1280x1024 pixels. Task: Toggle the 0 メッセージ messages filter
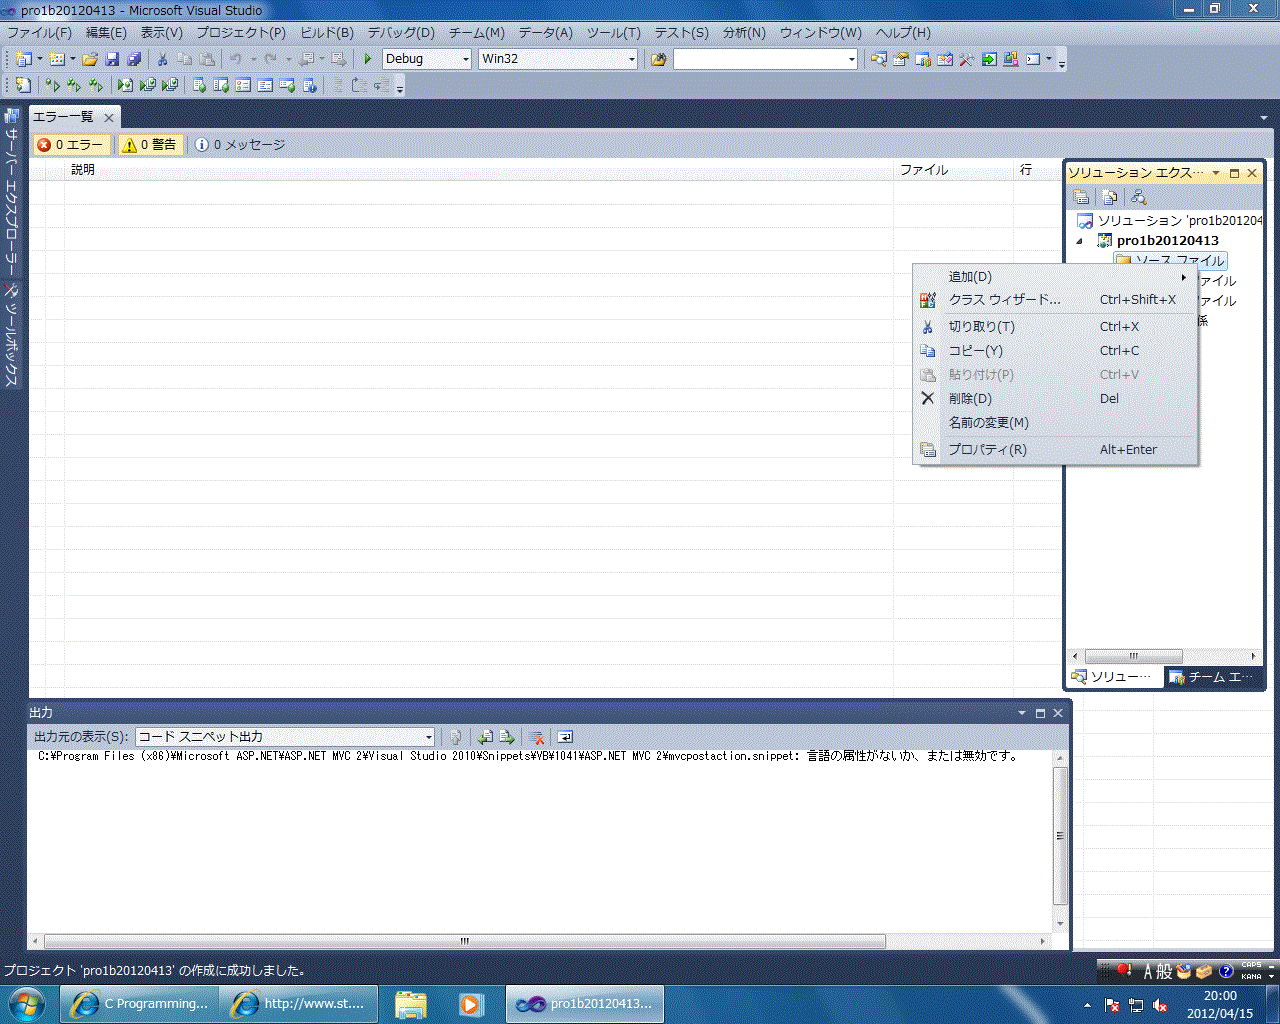240,145
